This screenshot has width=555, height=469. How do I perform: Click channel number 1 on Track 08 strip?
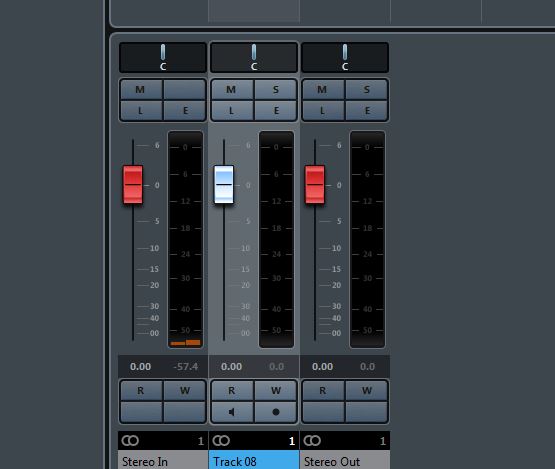pyautogui.click(x=292, y=441)
